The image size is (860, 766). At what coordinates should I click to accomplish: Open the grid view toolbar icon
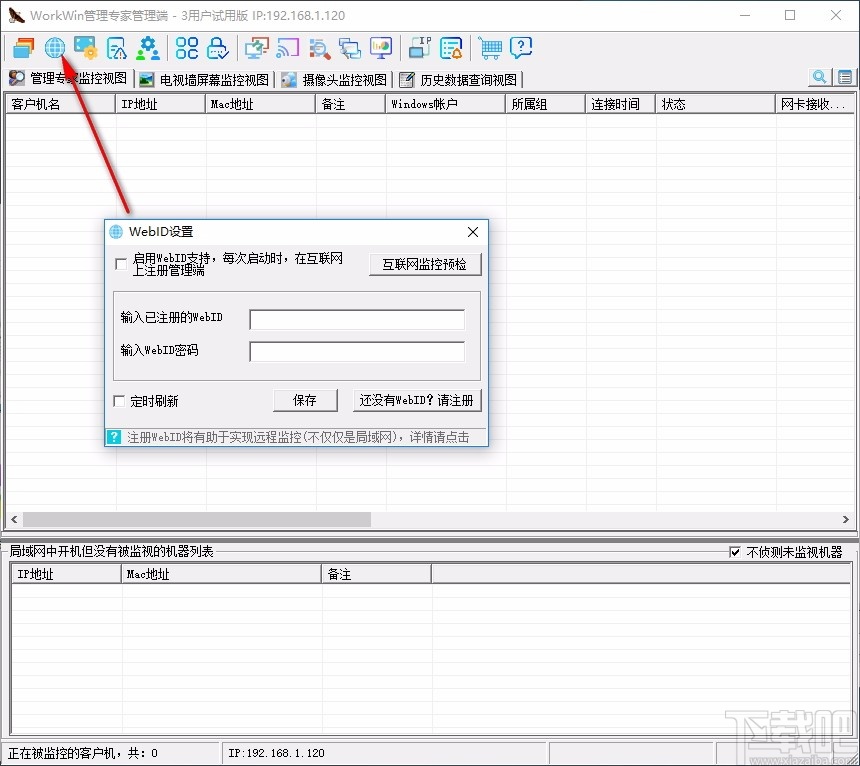(x=184, y=47)
